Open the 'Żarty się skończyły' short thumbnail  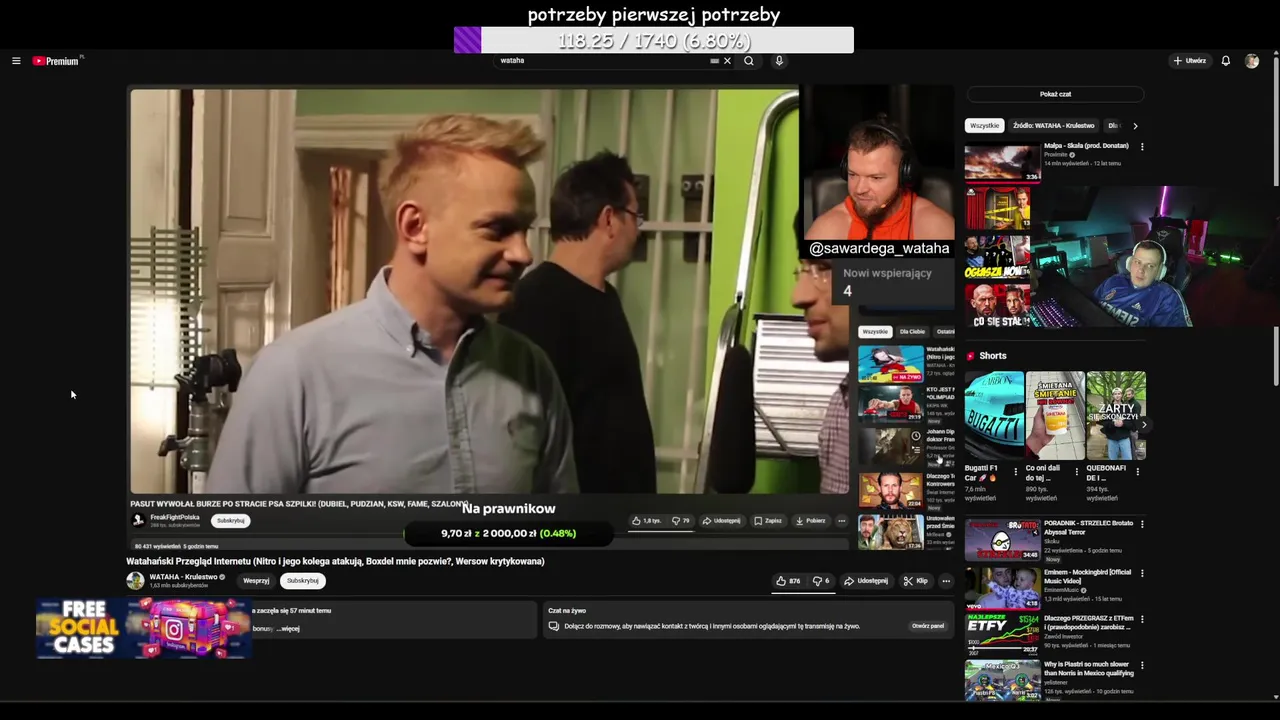(x=1116, y=416)
